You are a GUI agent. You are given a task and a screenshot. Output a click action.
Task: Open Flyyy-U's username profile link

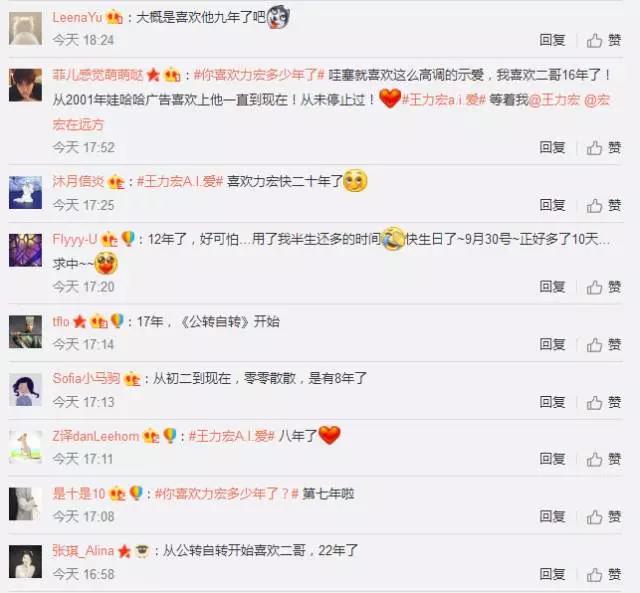75,239
